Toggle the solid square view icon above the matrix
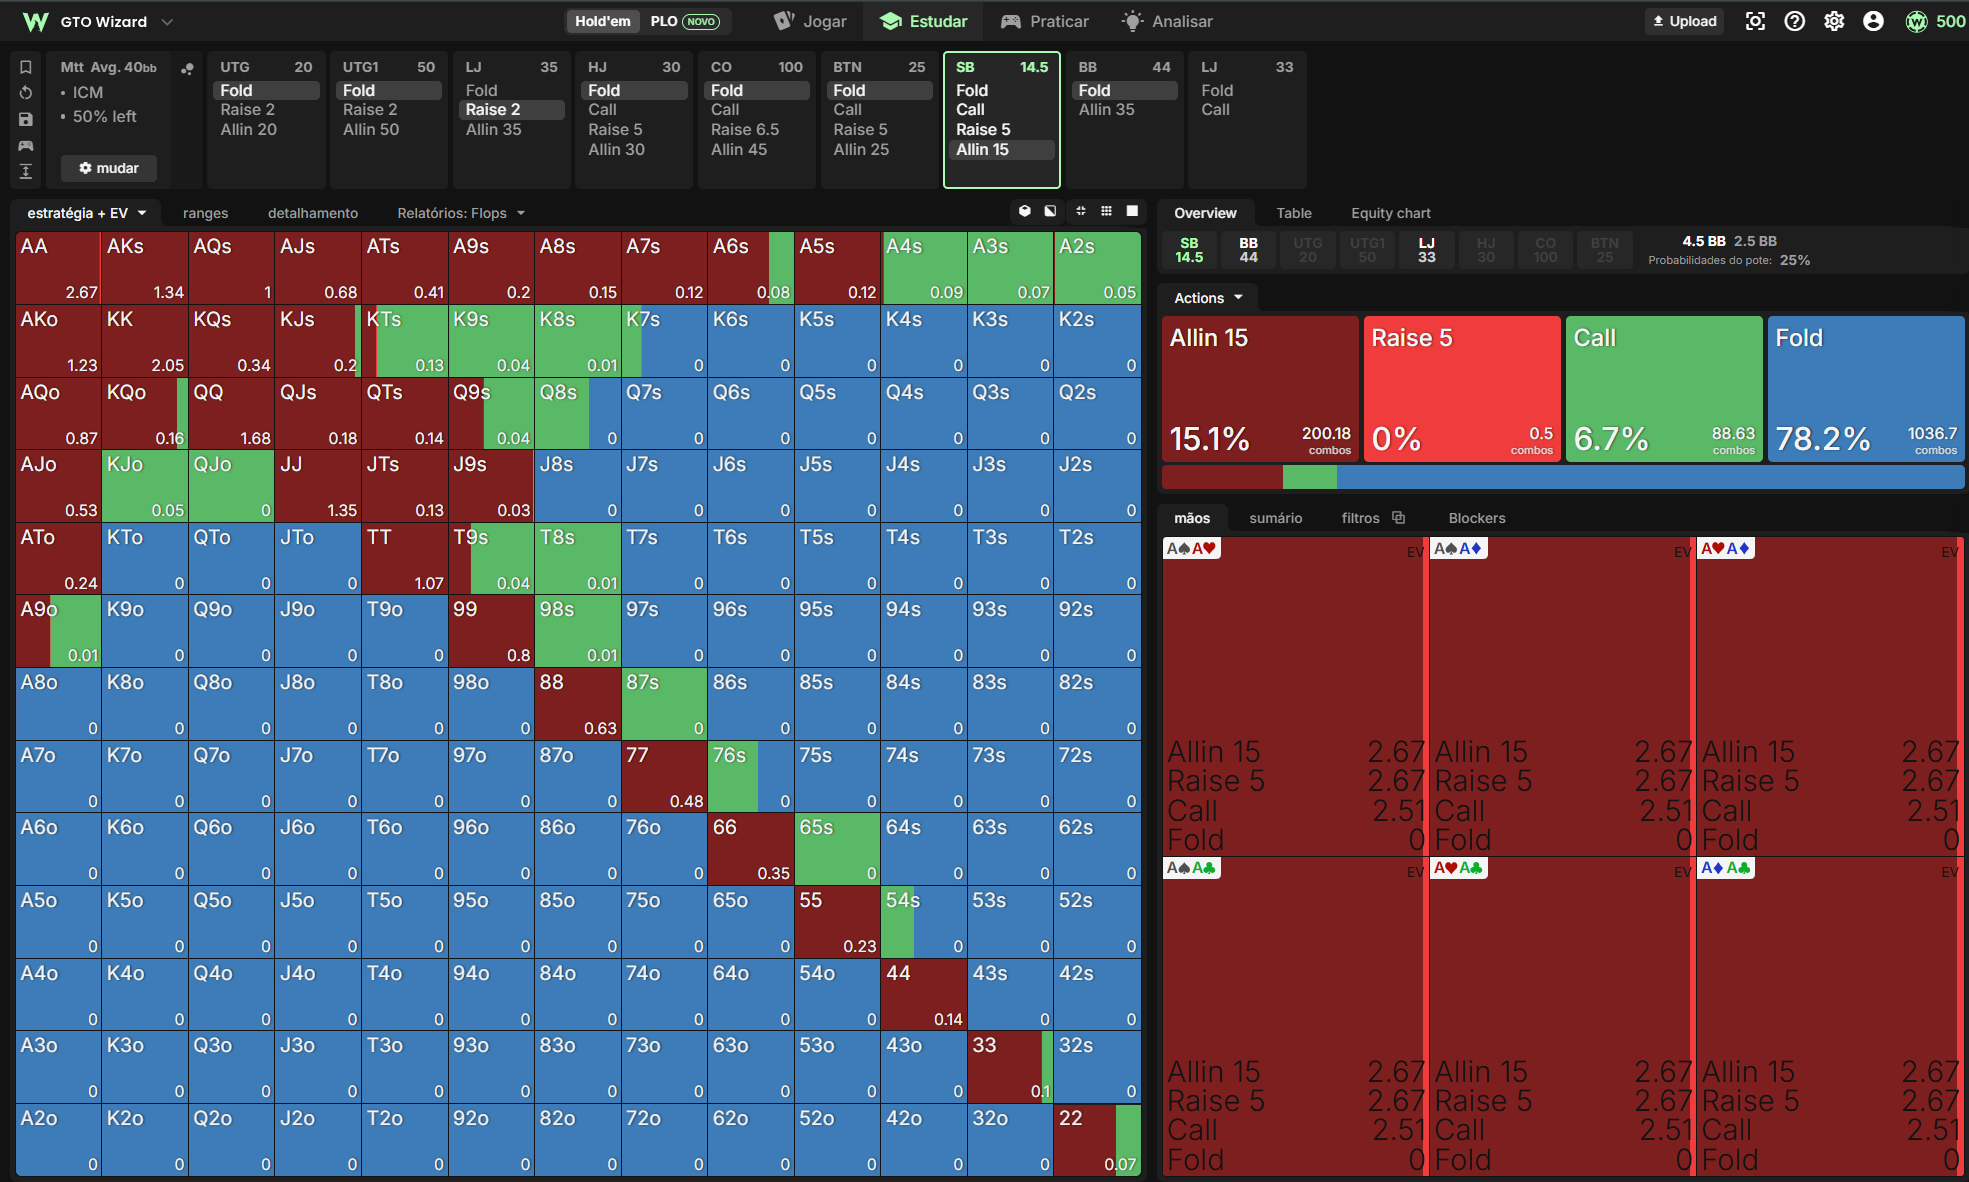 pyautogui.click(x=1132, y=211)
